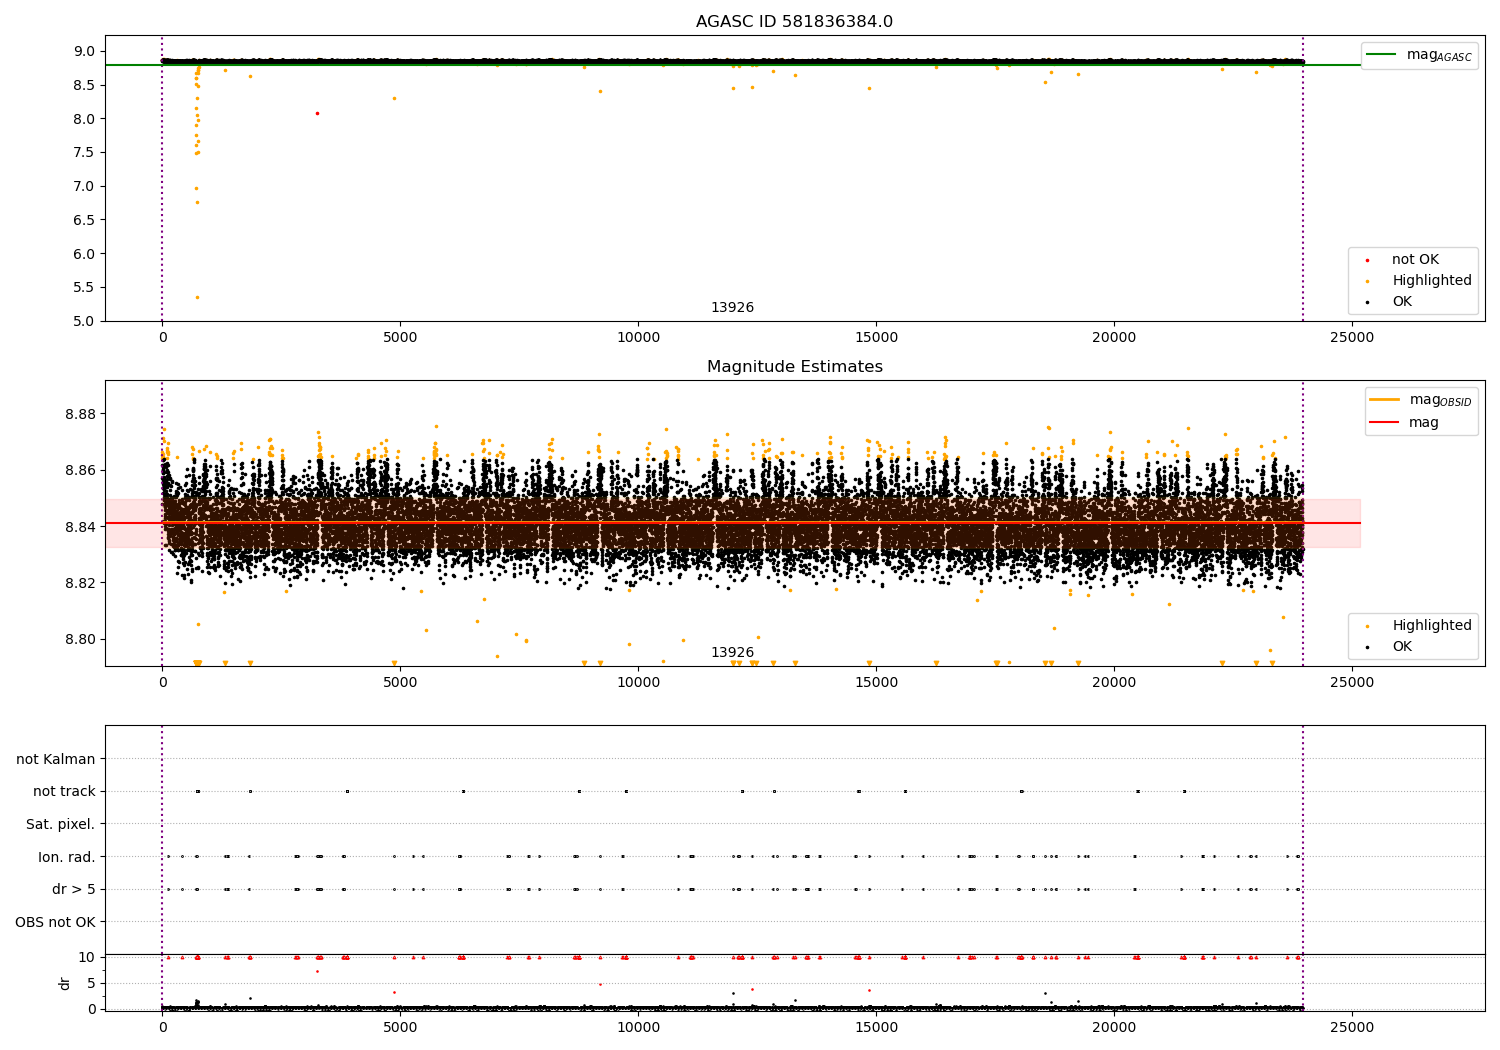Viewport: 1500px width, 1050px height.
Task: Click the '8.80' y-axis tick label
Action: tap(81, 640)
